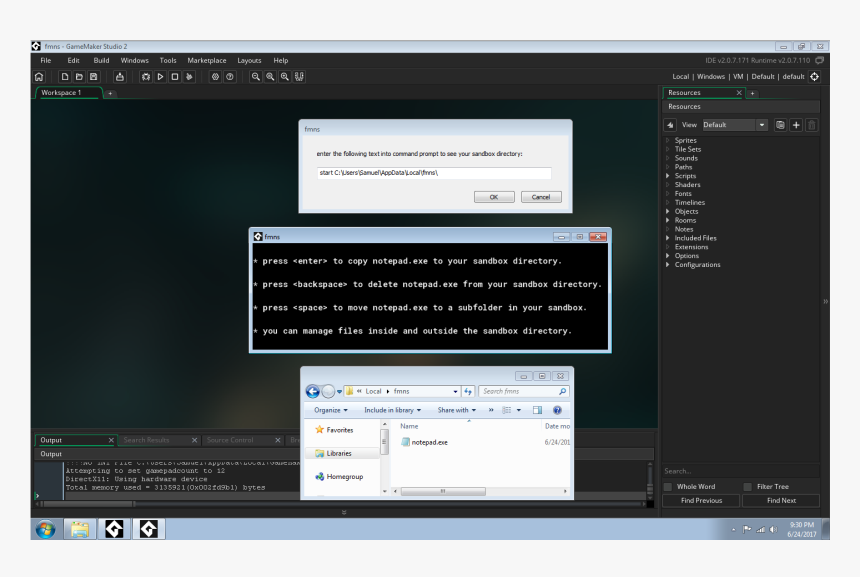Open the Marketplace menu

tap(206, 60)
